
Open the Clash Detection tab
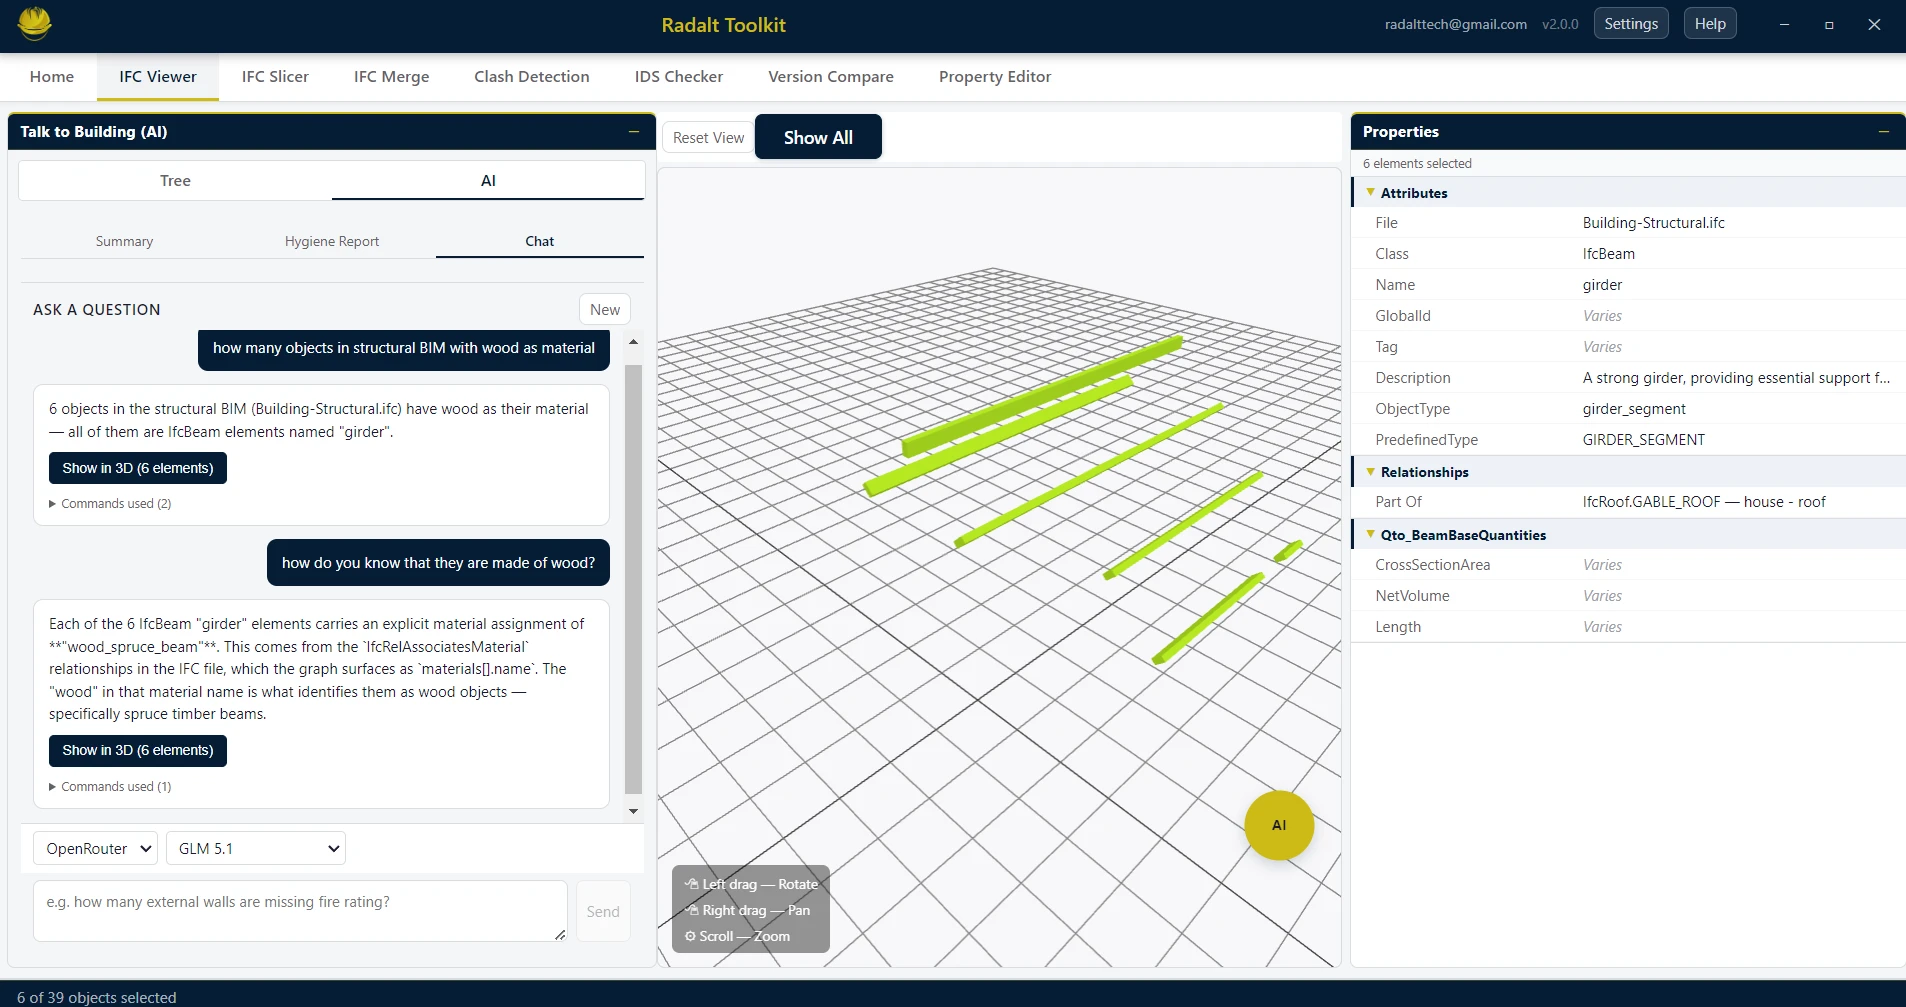(x=532, y=77)
